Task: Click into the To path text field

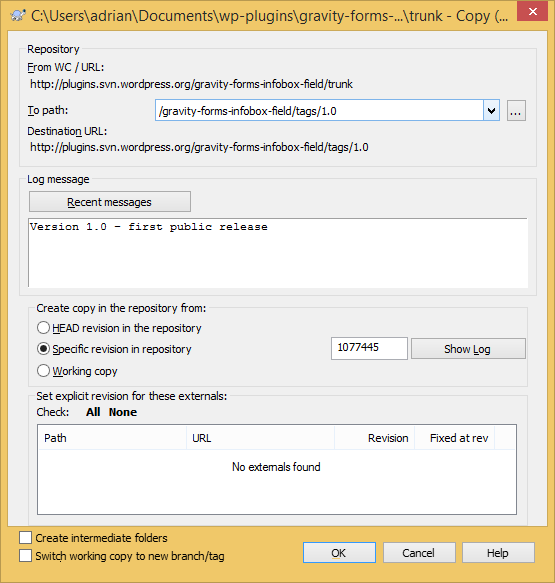Action: 319,111
